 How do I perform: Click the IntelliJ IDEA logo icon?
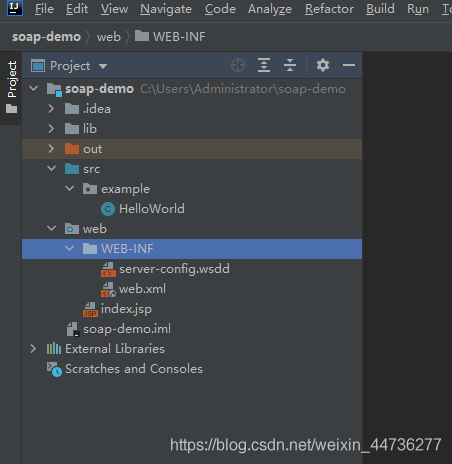click(x=15, y=8)
